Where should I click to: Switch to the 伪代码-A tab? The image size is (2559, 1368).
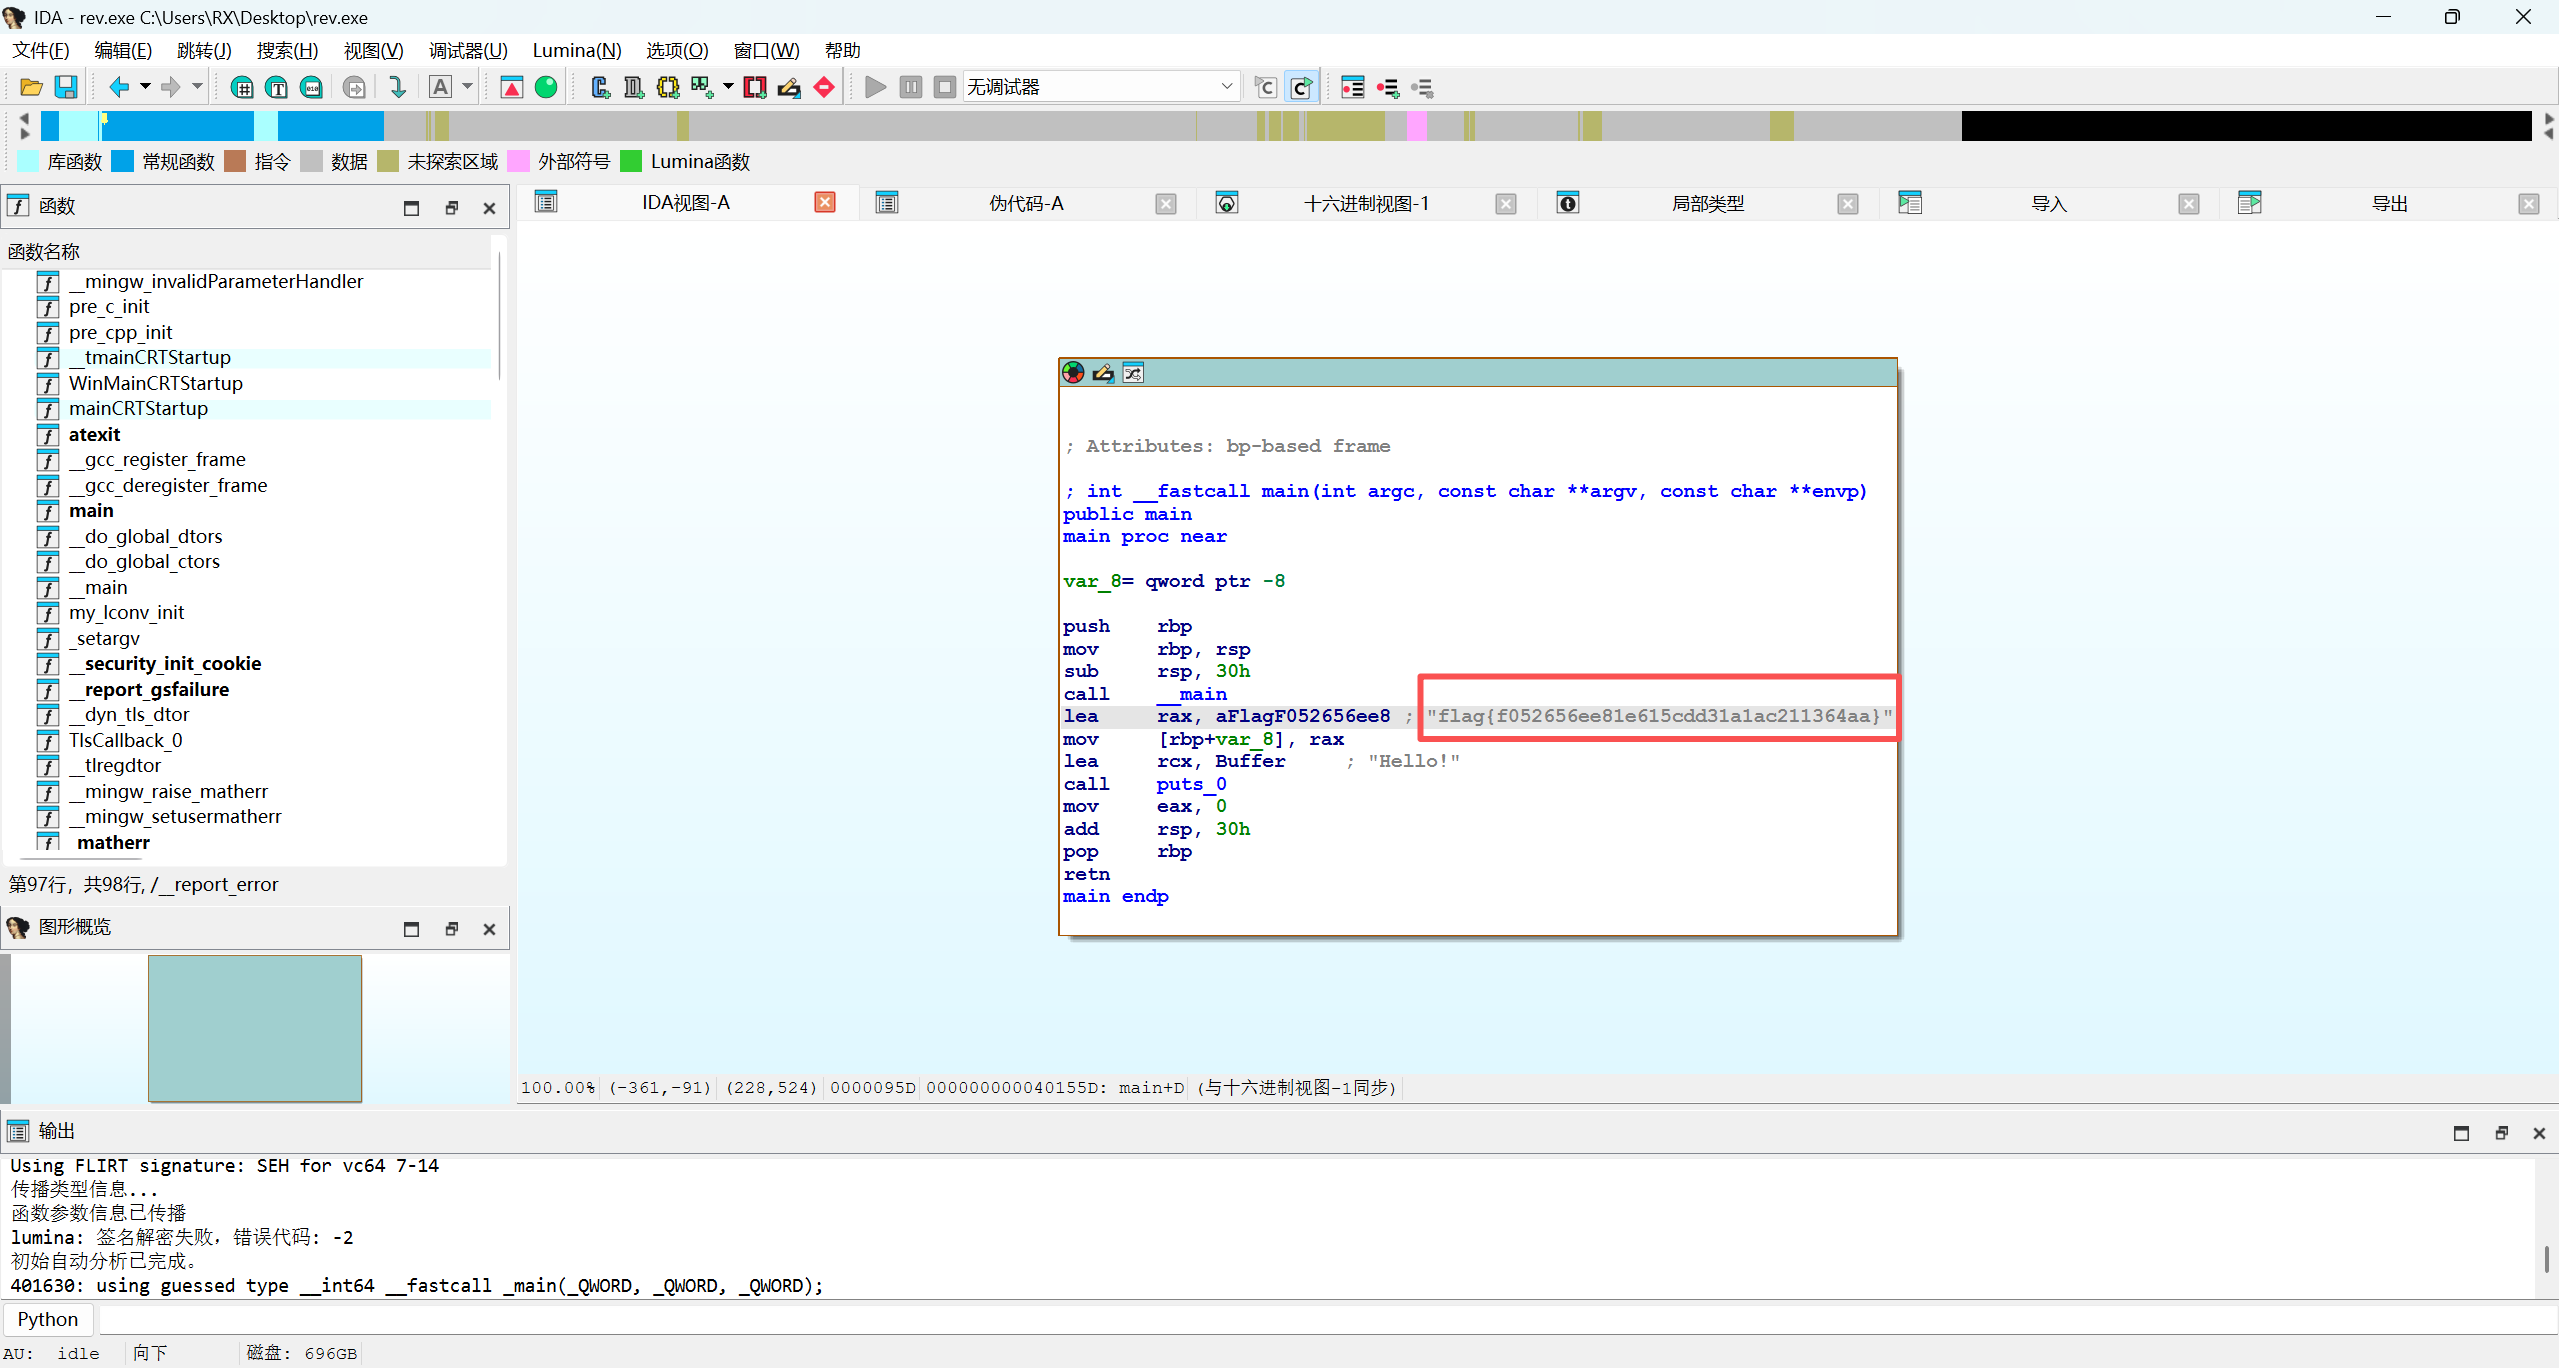1025,203
